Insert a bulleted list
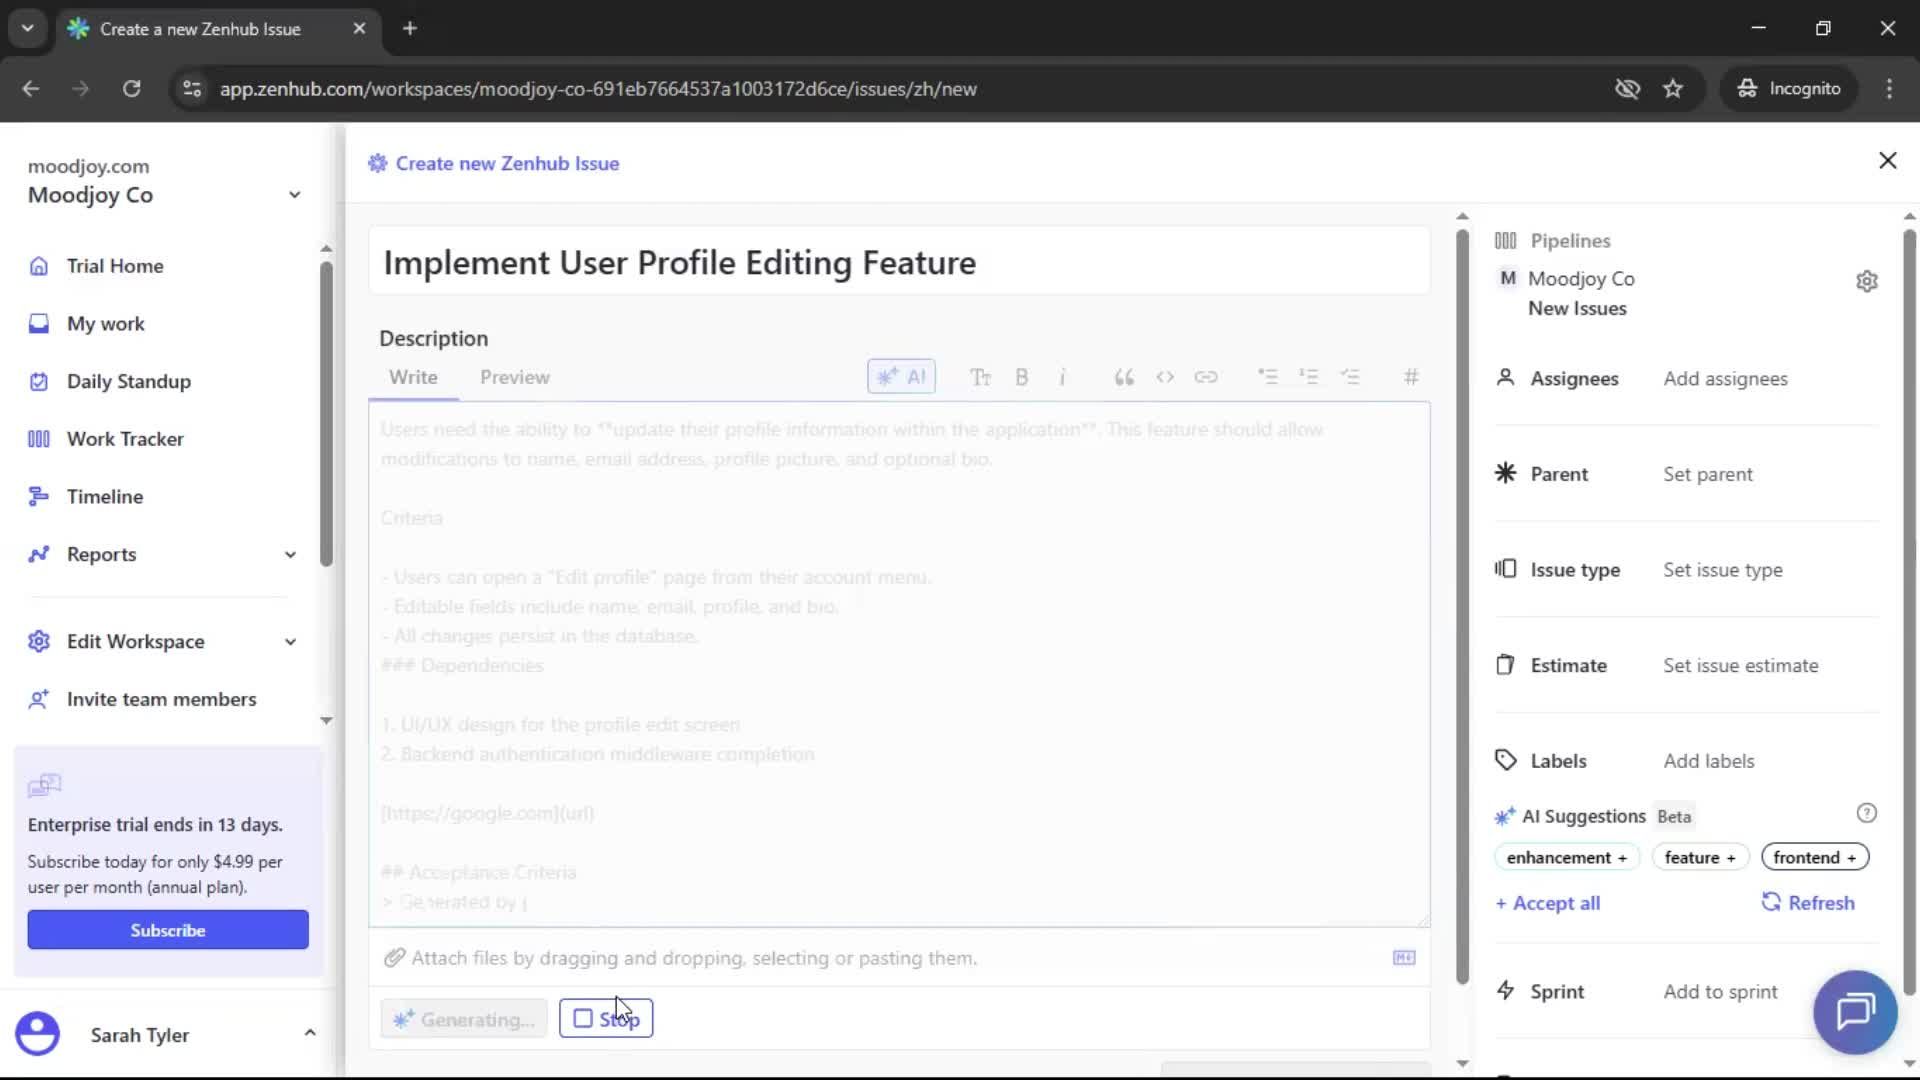 point(1267,377)
